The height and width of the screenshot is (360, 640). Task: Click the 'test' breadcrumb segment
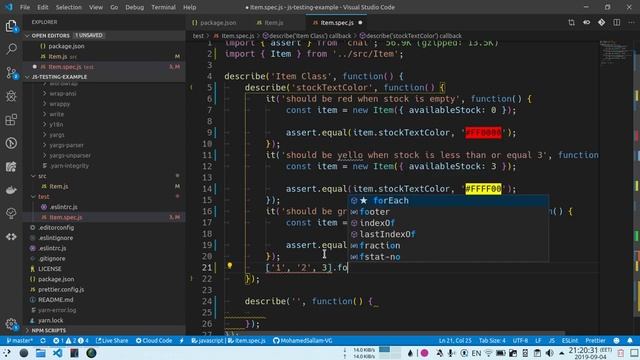point(198,36)
